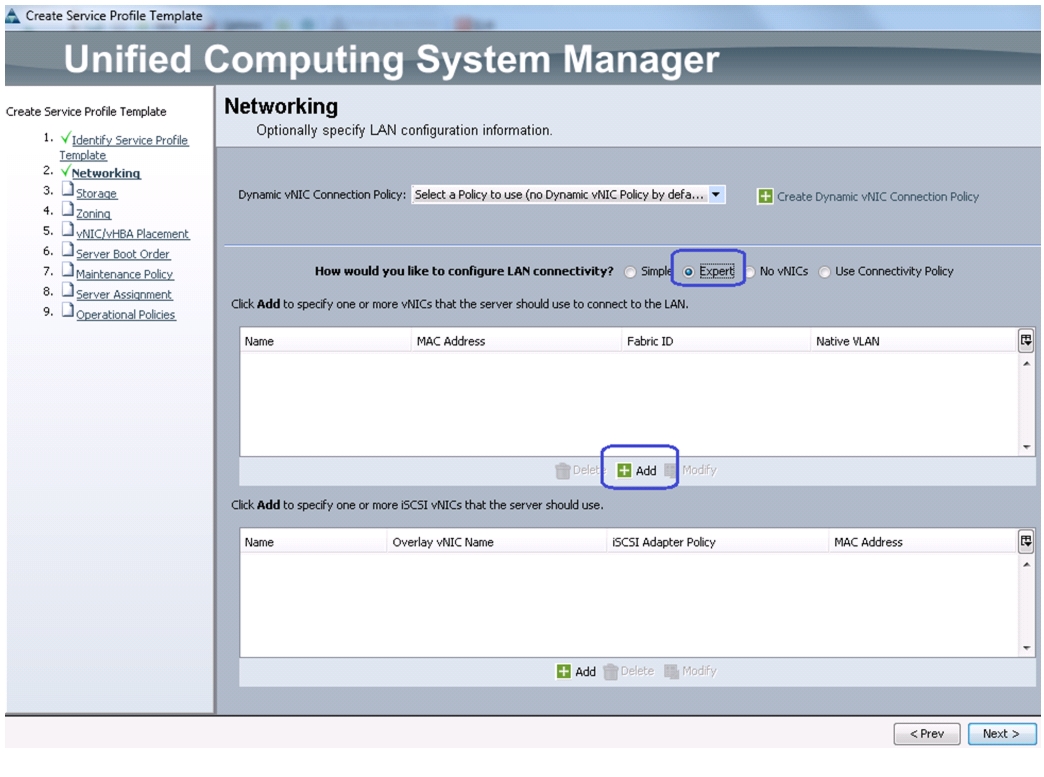Click the green checkmark beside Networking step

[x=65, y=171]
